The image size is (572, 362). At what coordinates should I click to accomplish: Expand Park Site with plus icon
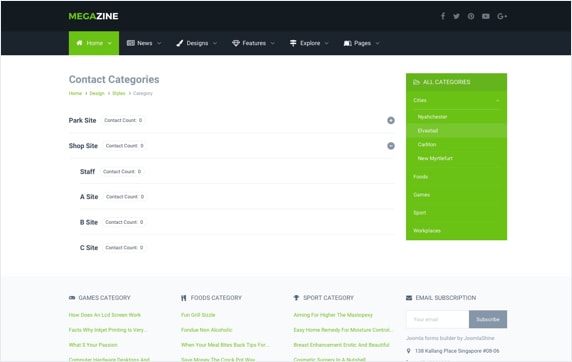pos(391,120)
